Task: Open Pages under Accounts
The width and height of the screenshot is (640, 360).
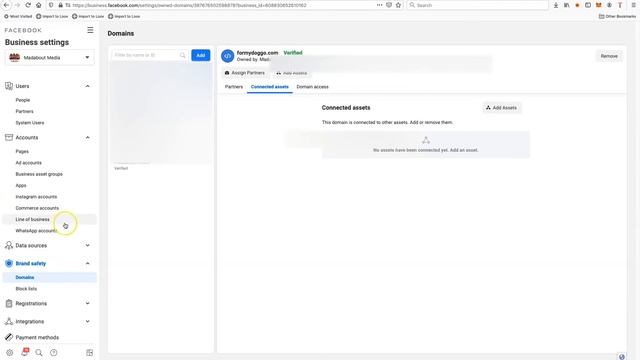Action: click(x=22, y=151)
